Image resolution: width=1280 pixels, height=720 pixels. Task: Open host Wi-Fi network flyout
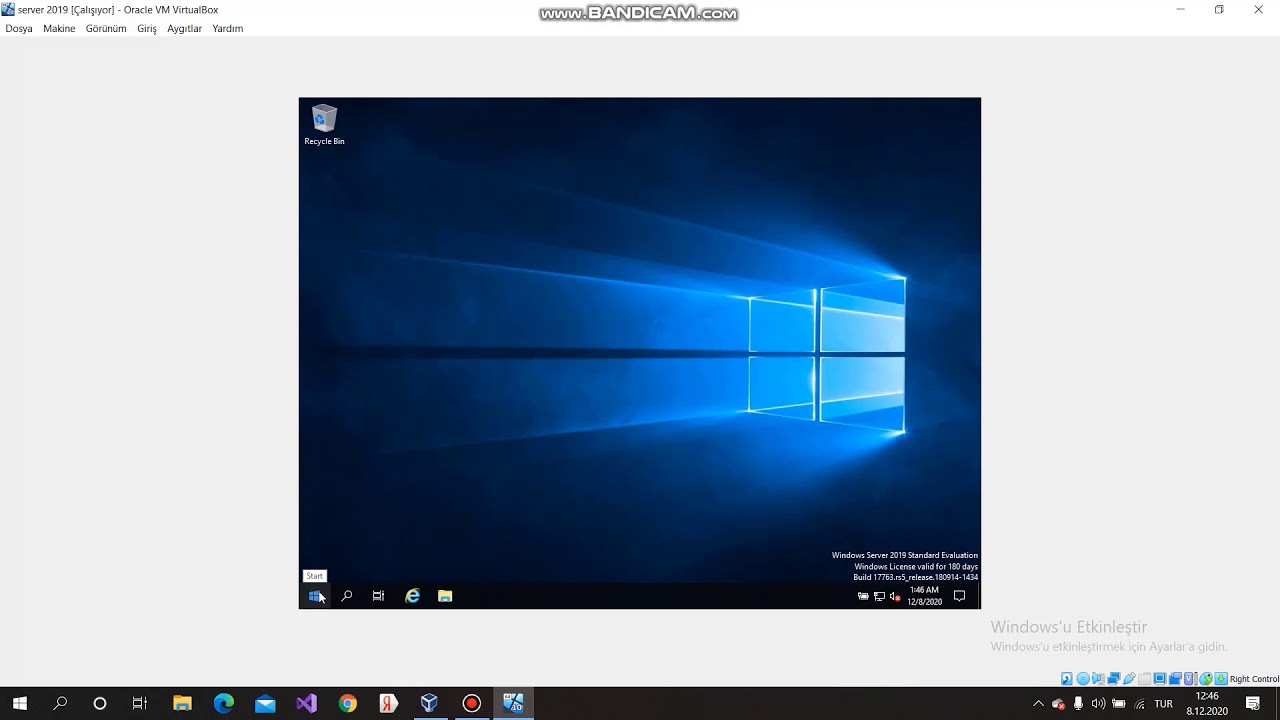[x=1140, y=704]
